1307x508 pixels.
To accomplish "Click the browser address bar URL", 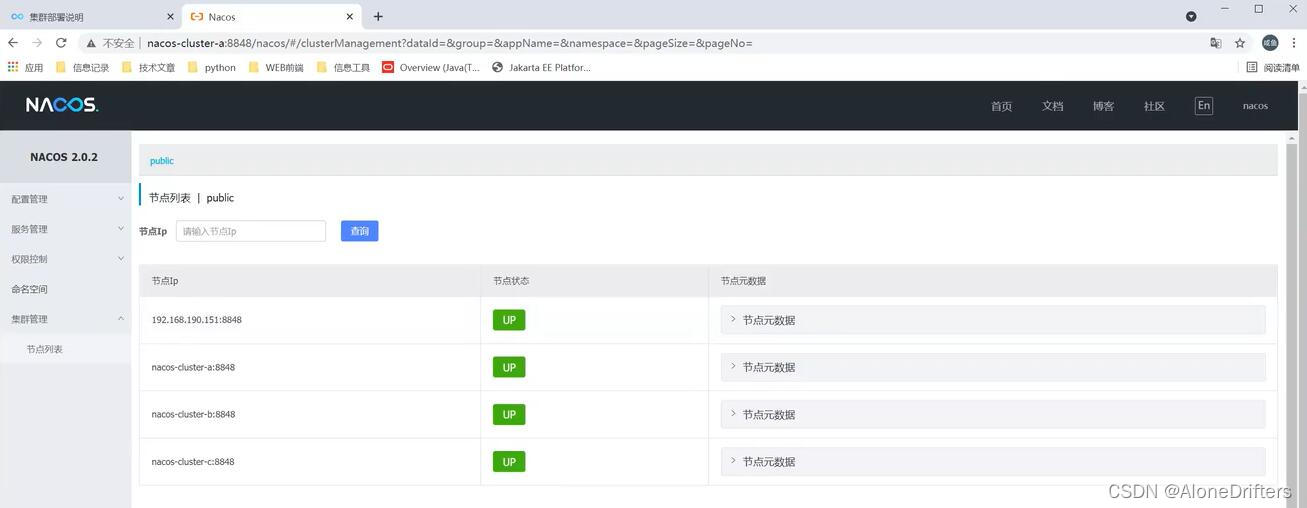I will [449, 43].
